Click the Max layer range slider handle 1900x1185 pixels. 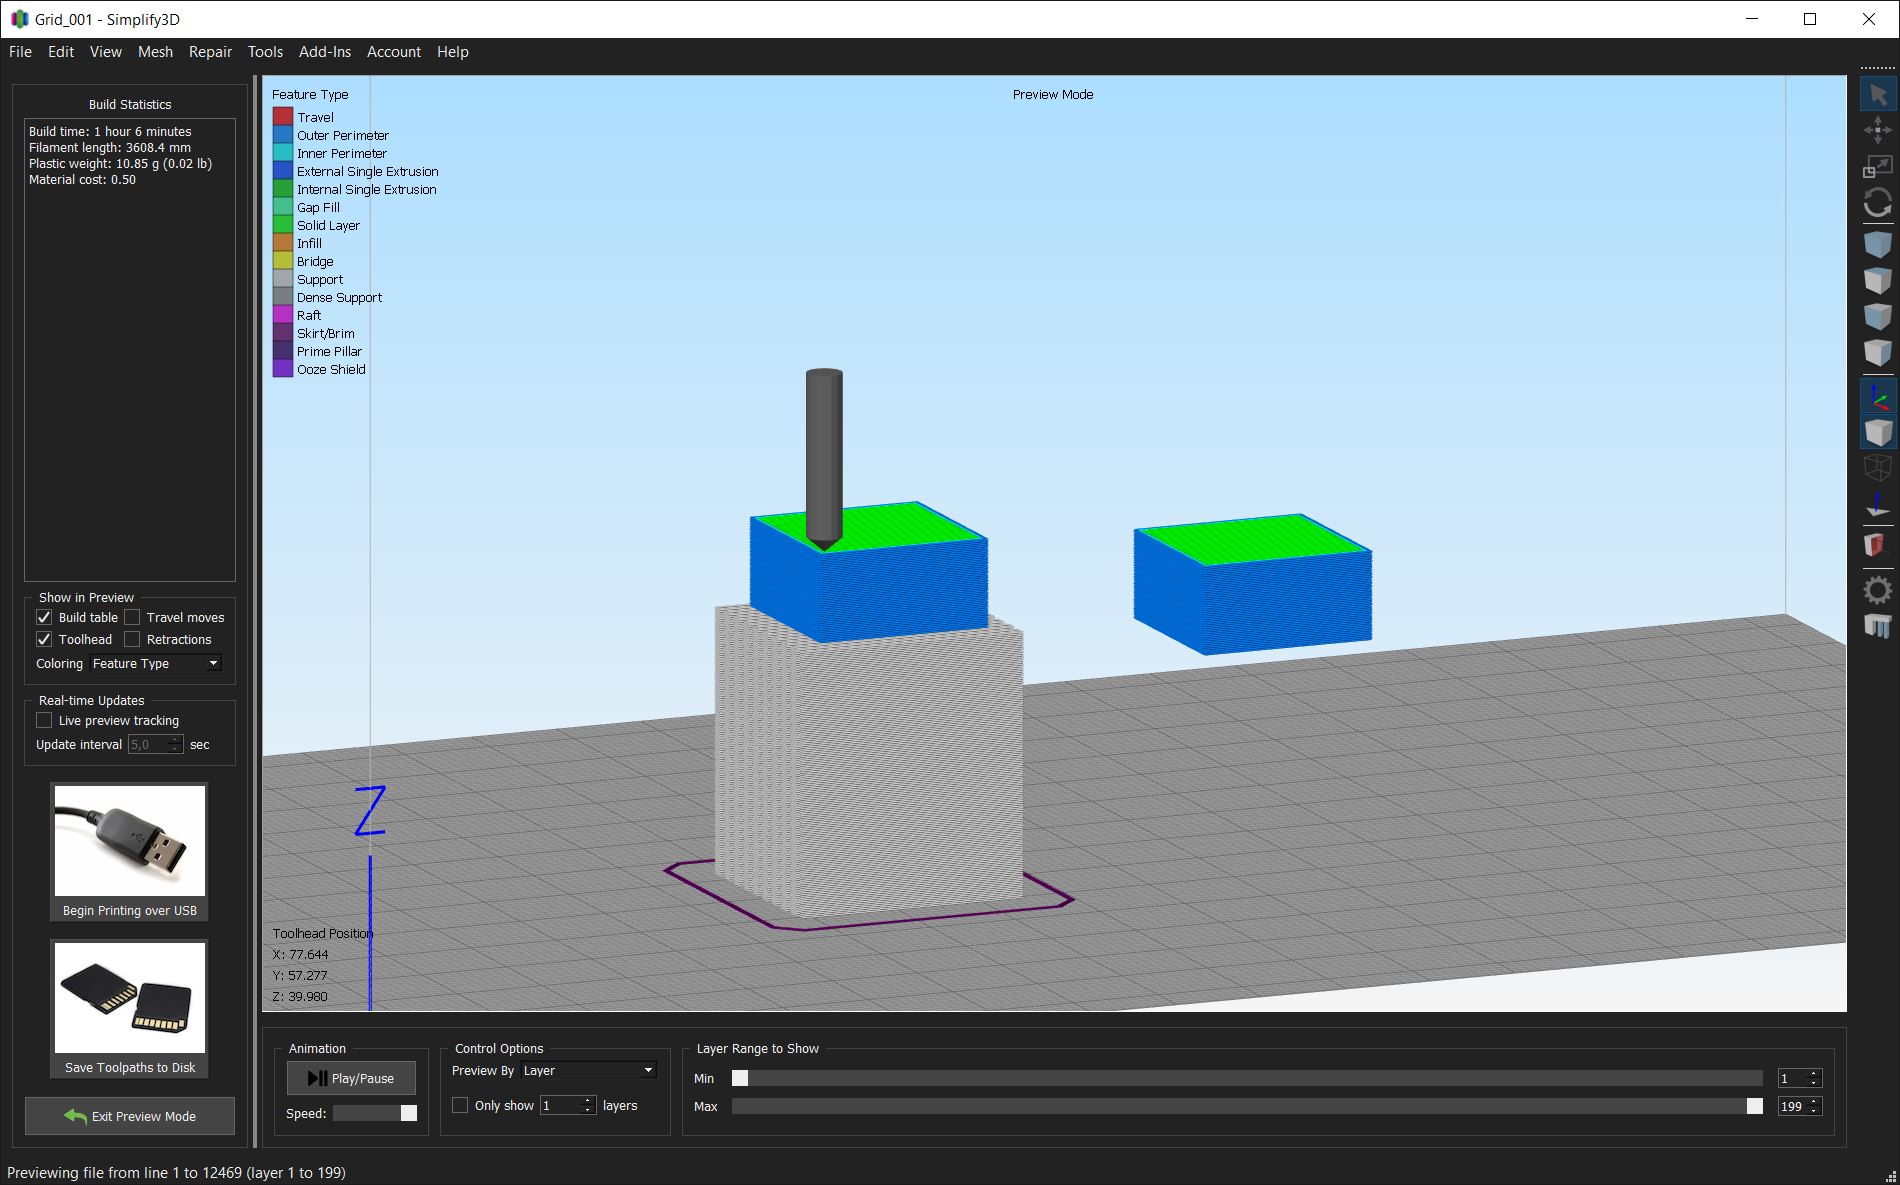pyautogui.click(x=1755, y=1106)
